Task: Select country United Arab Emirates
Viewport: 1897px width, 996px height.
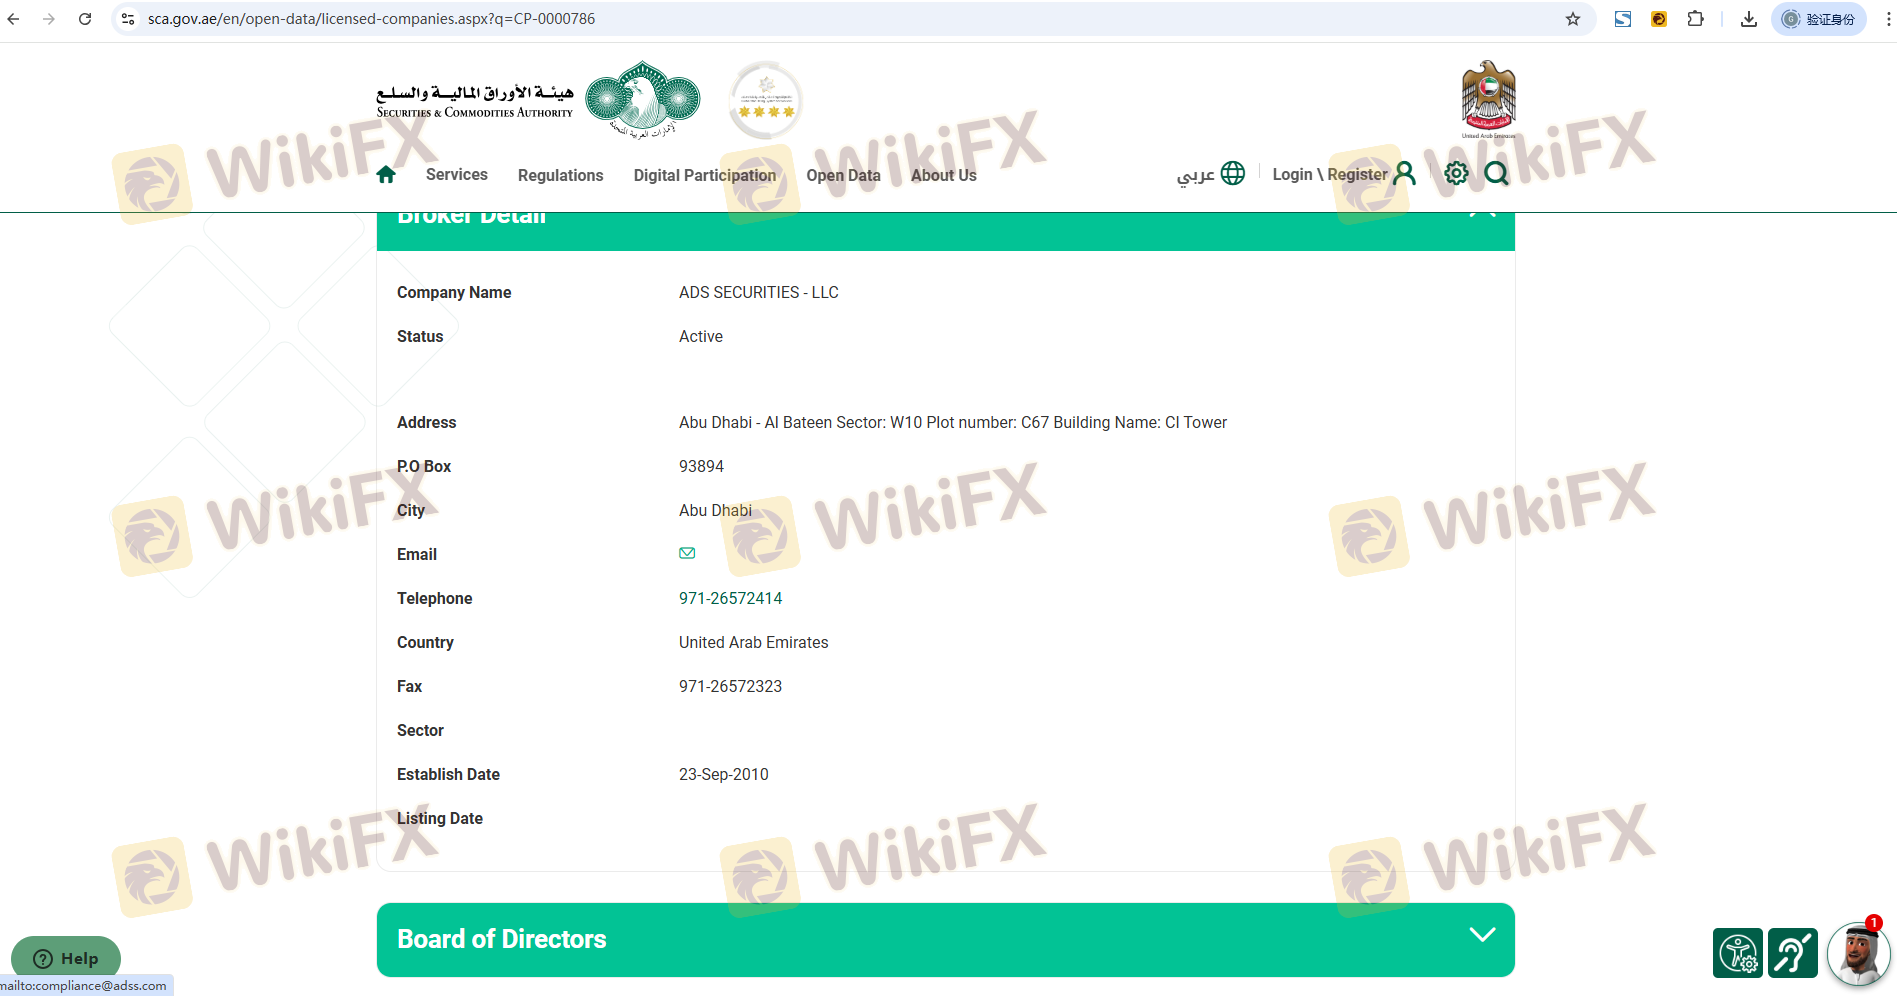Action: tap(754, 642)
